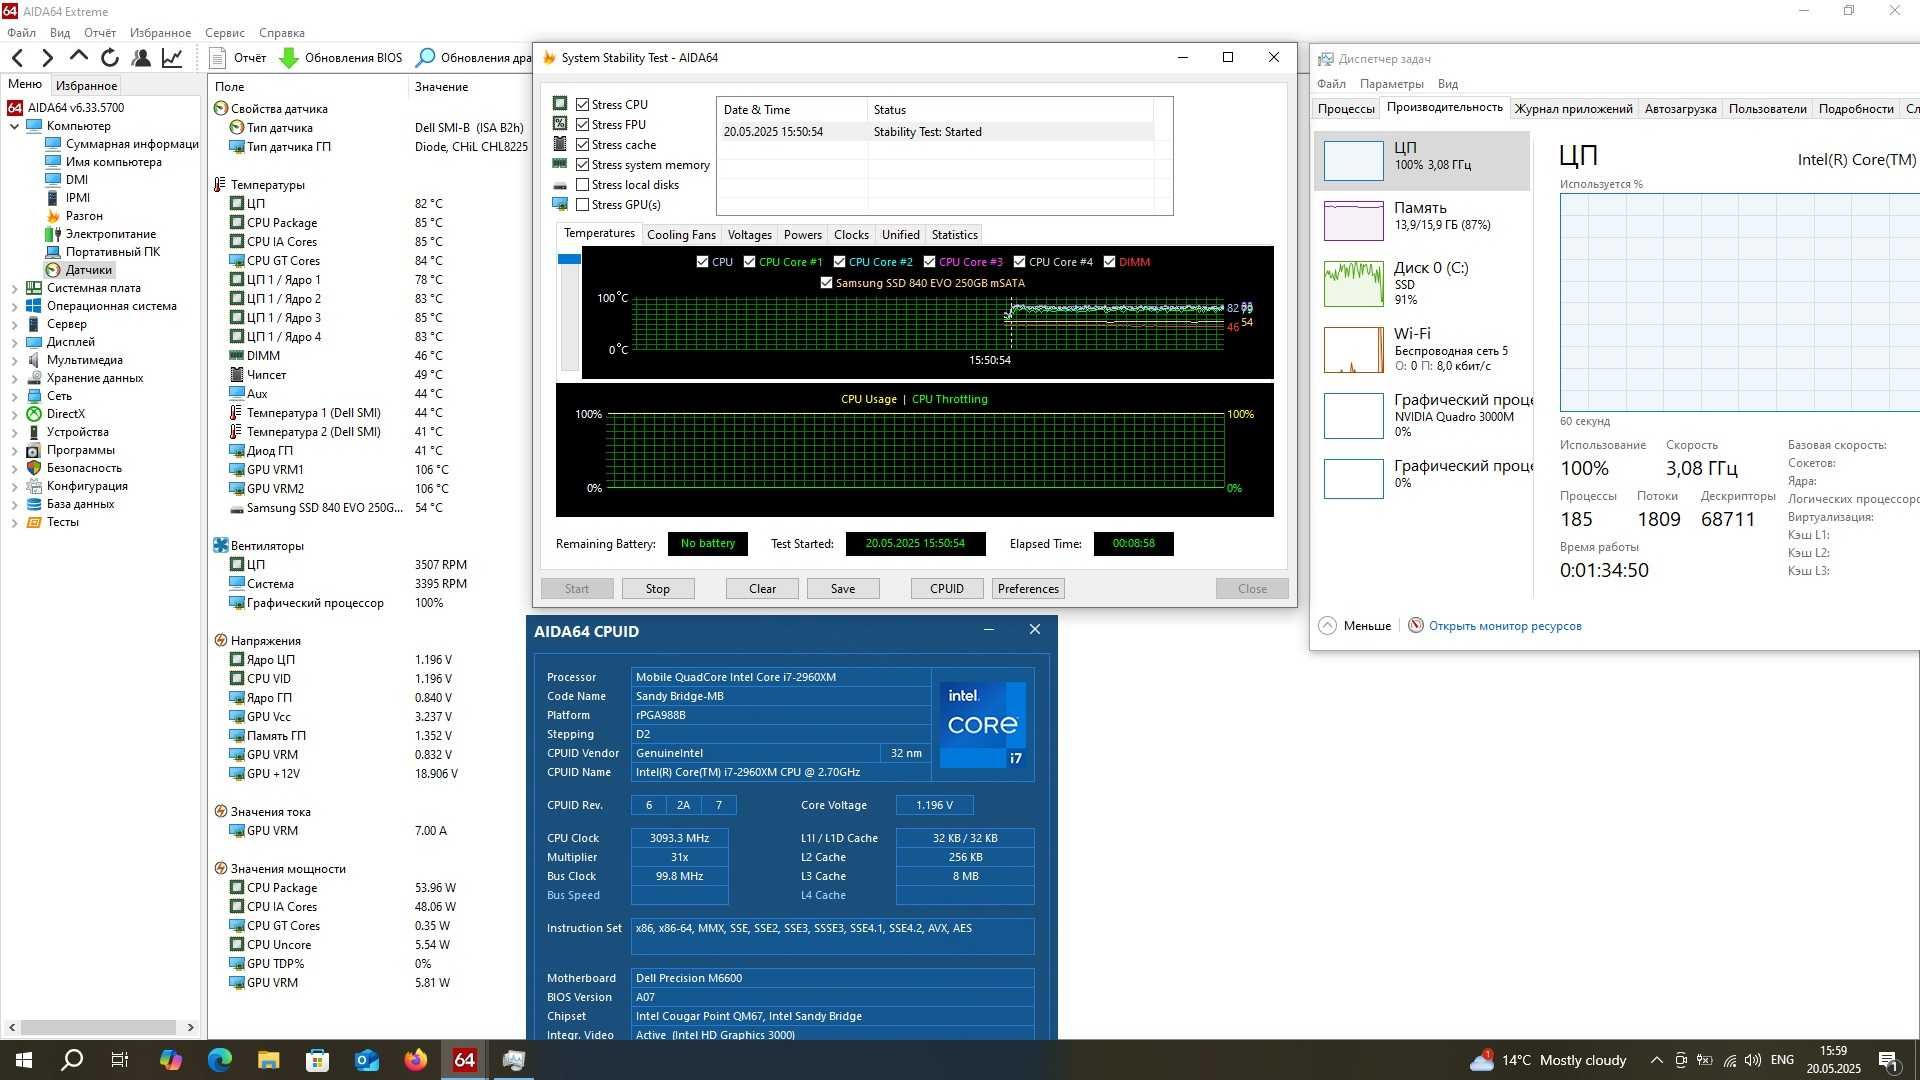Image resolution: width=1920 pixels, height=1080 pixels.
Task: Toggle DIMM graph checkbox
Action: point(1109,262)
